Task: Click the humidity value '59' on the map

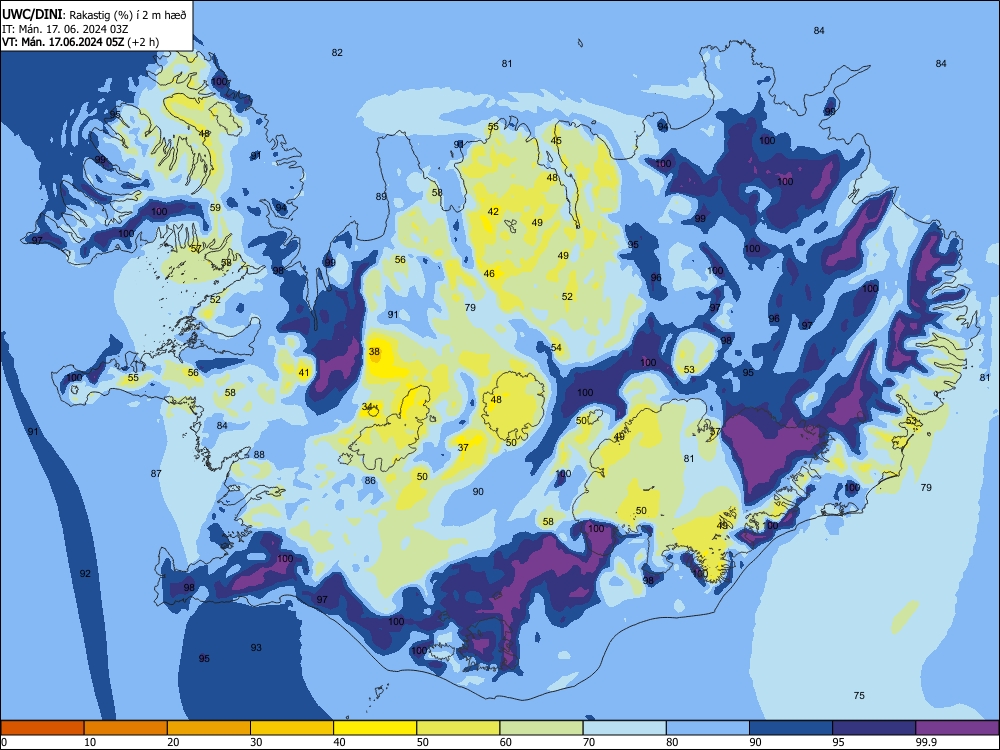Action: pyautogui.click(x=215, y=208)
